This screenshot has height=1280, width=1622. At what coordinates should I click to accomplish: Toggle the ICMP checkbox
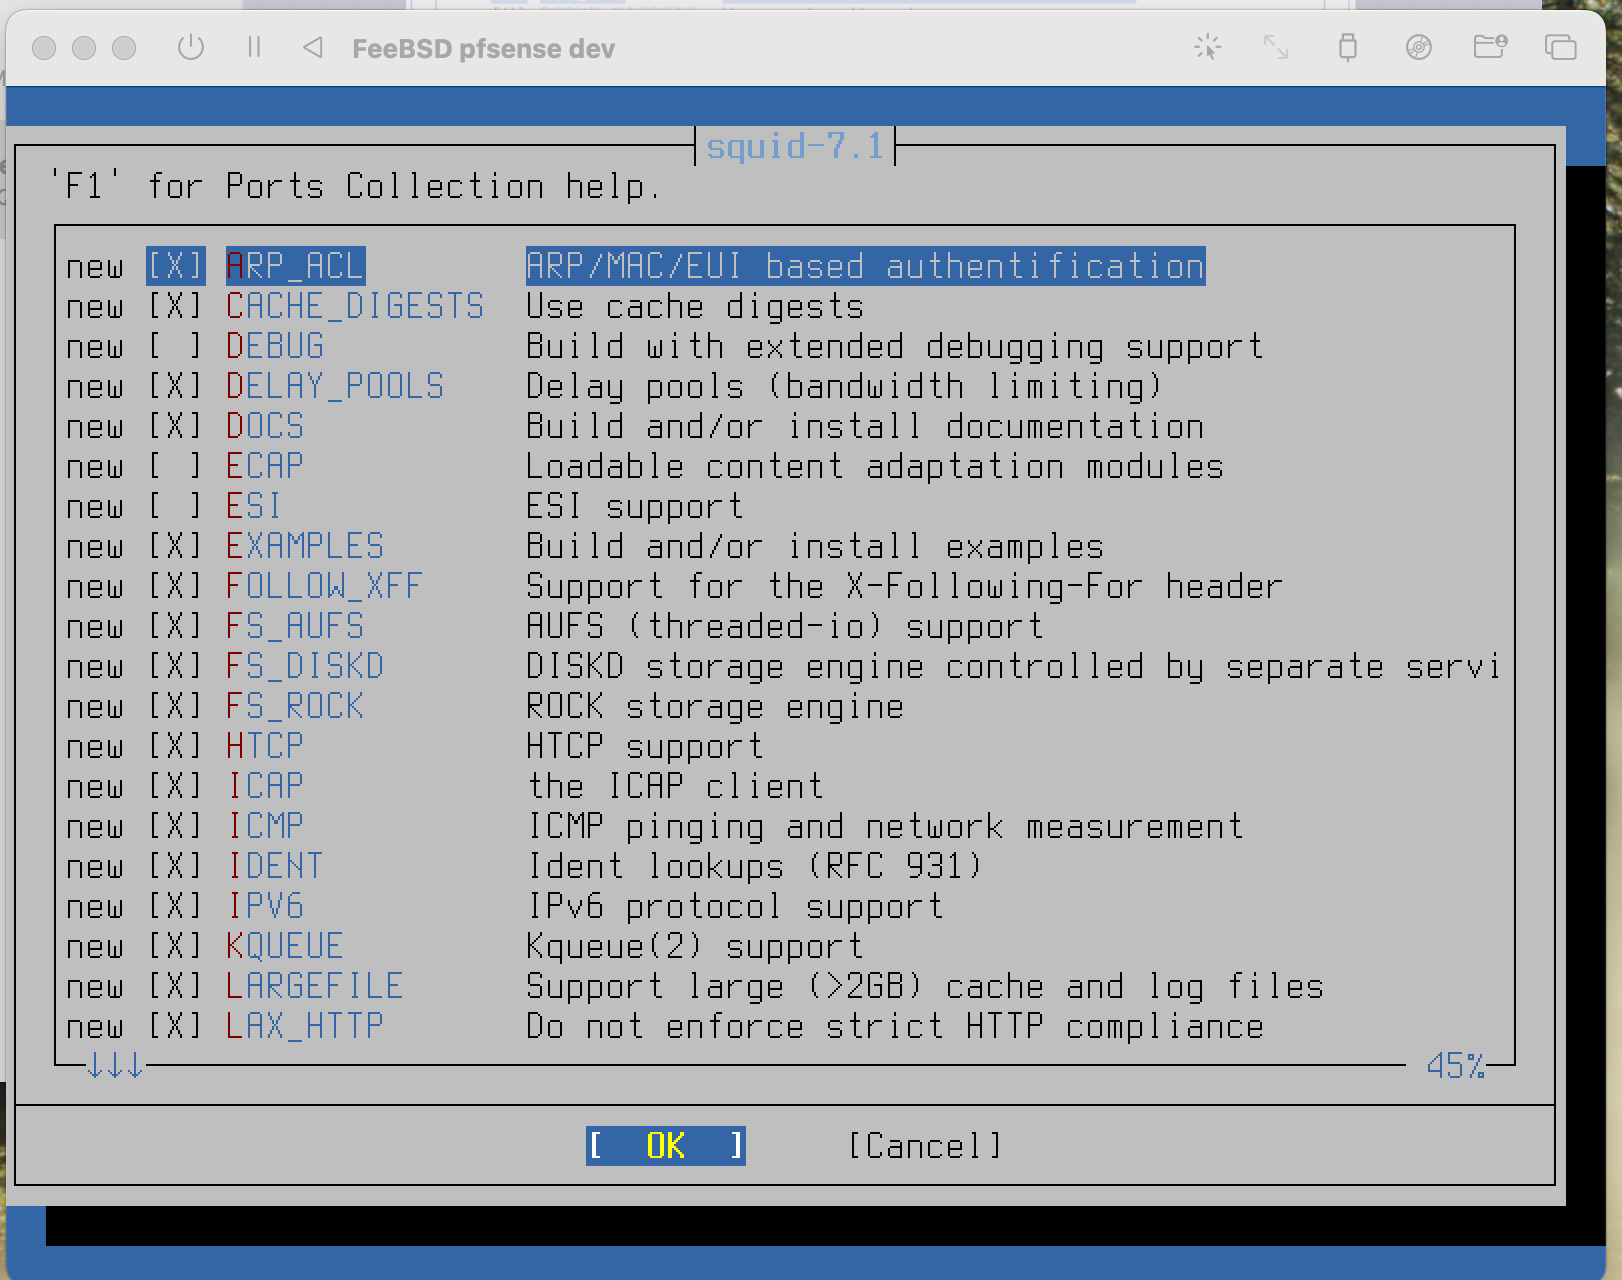click(x=176, y=827)
